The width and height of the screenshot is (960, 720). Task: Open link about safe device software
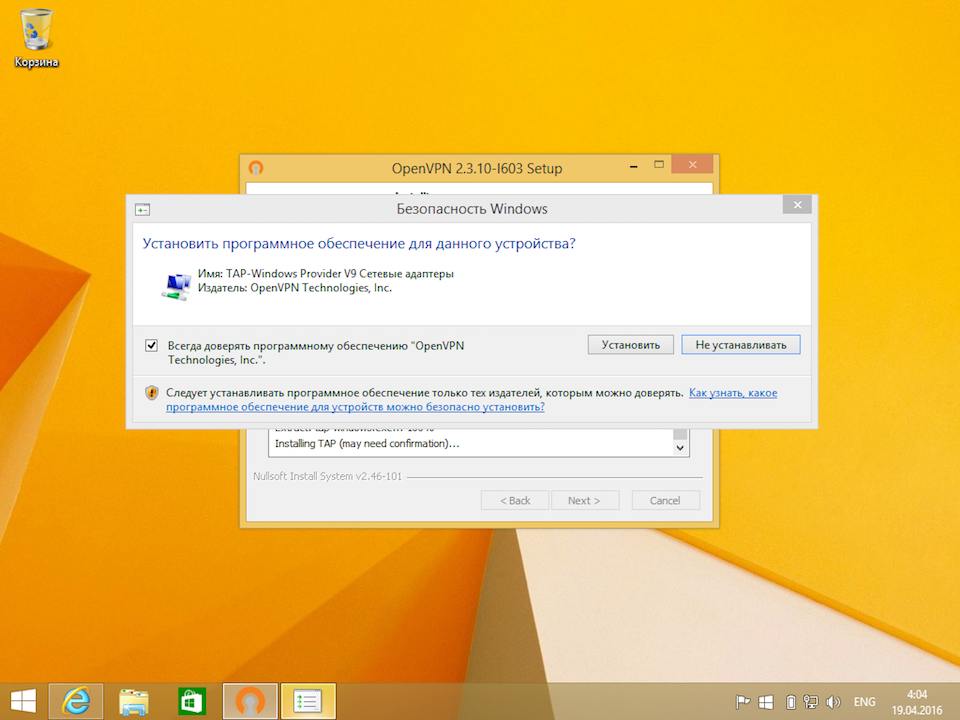click(x=471, y=400)
